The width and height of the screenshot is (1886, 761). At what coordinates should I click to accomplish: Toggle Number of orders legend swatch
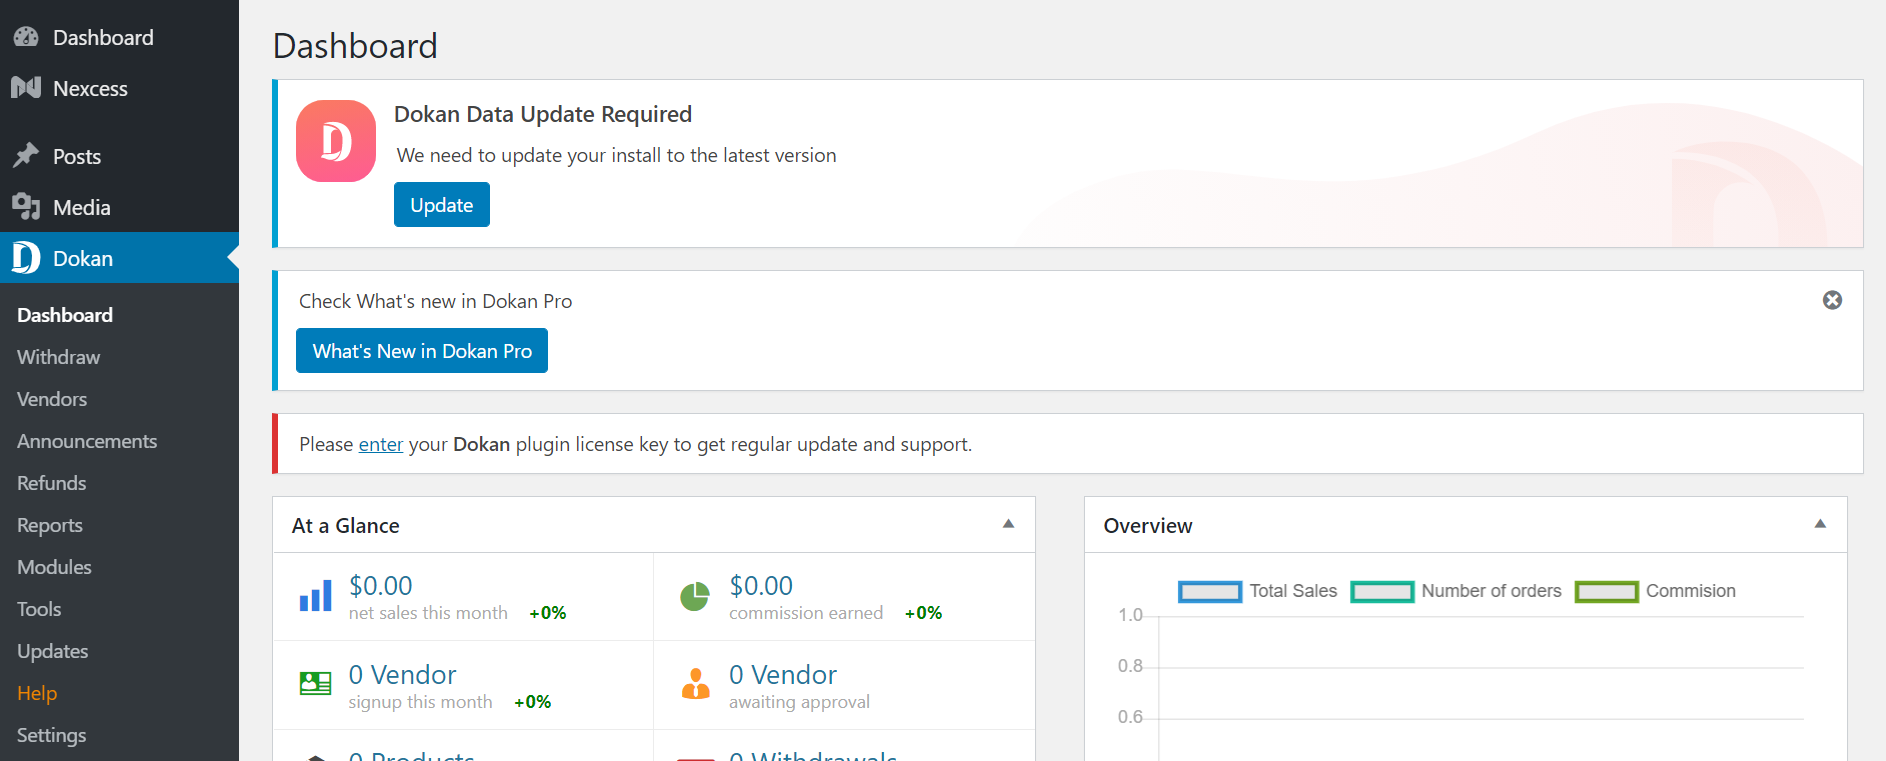[1382, 592]
